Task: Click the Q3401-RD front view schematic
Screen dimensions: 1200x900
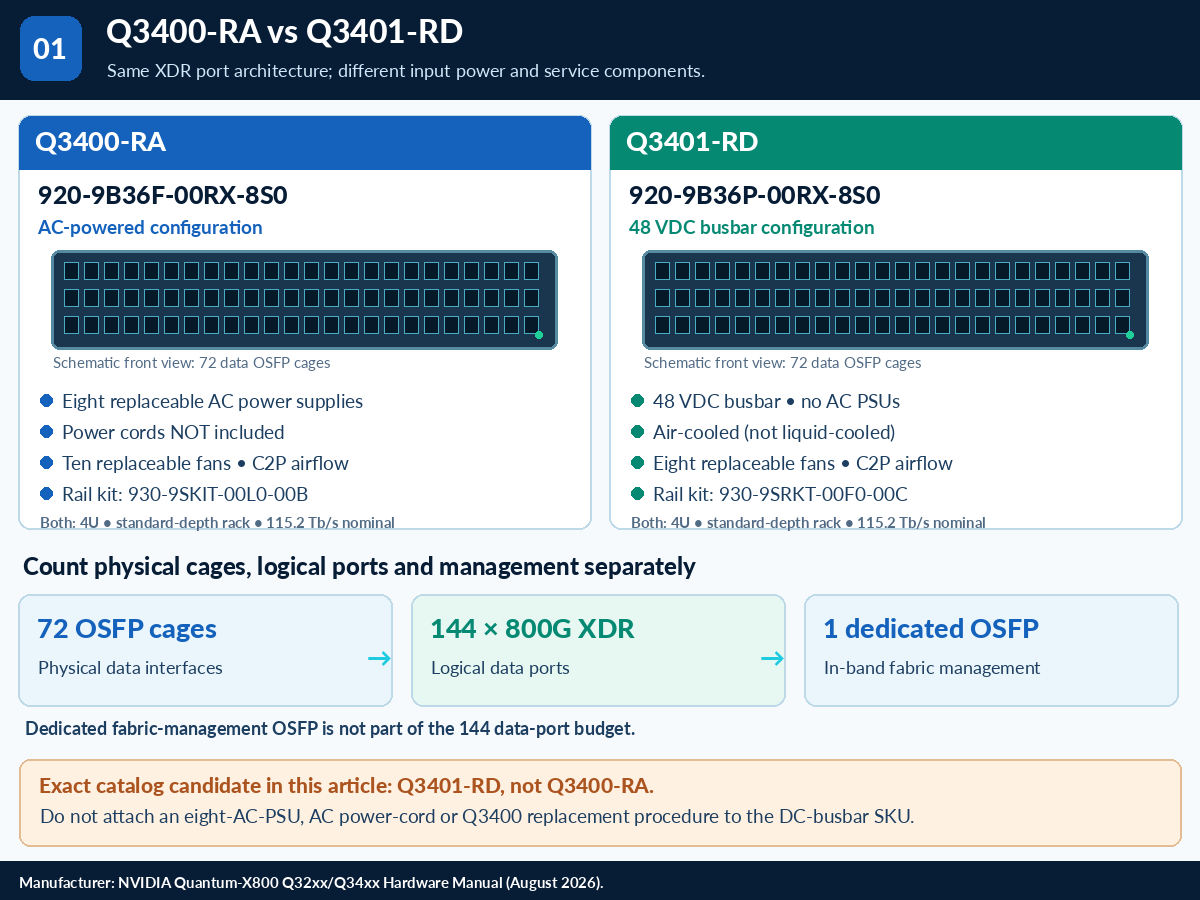Action: (x=895, y=299)
